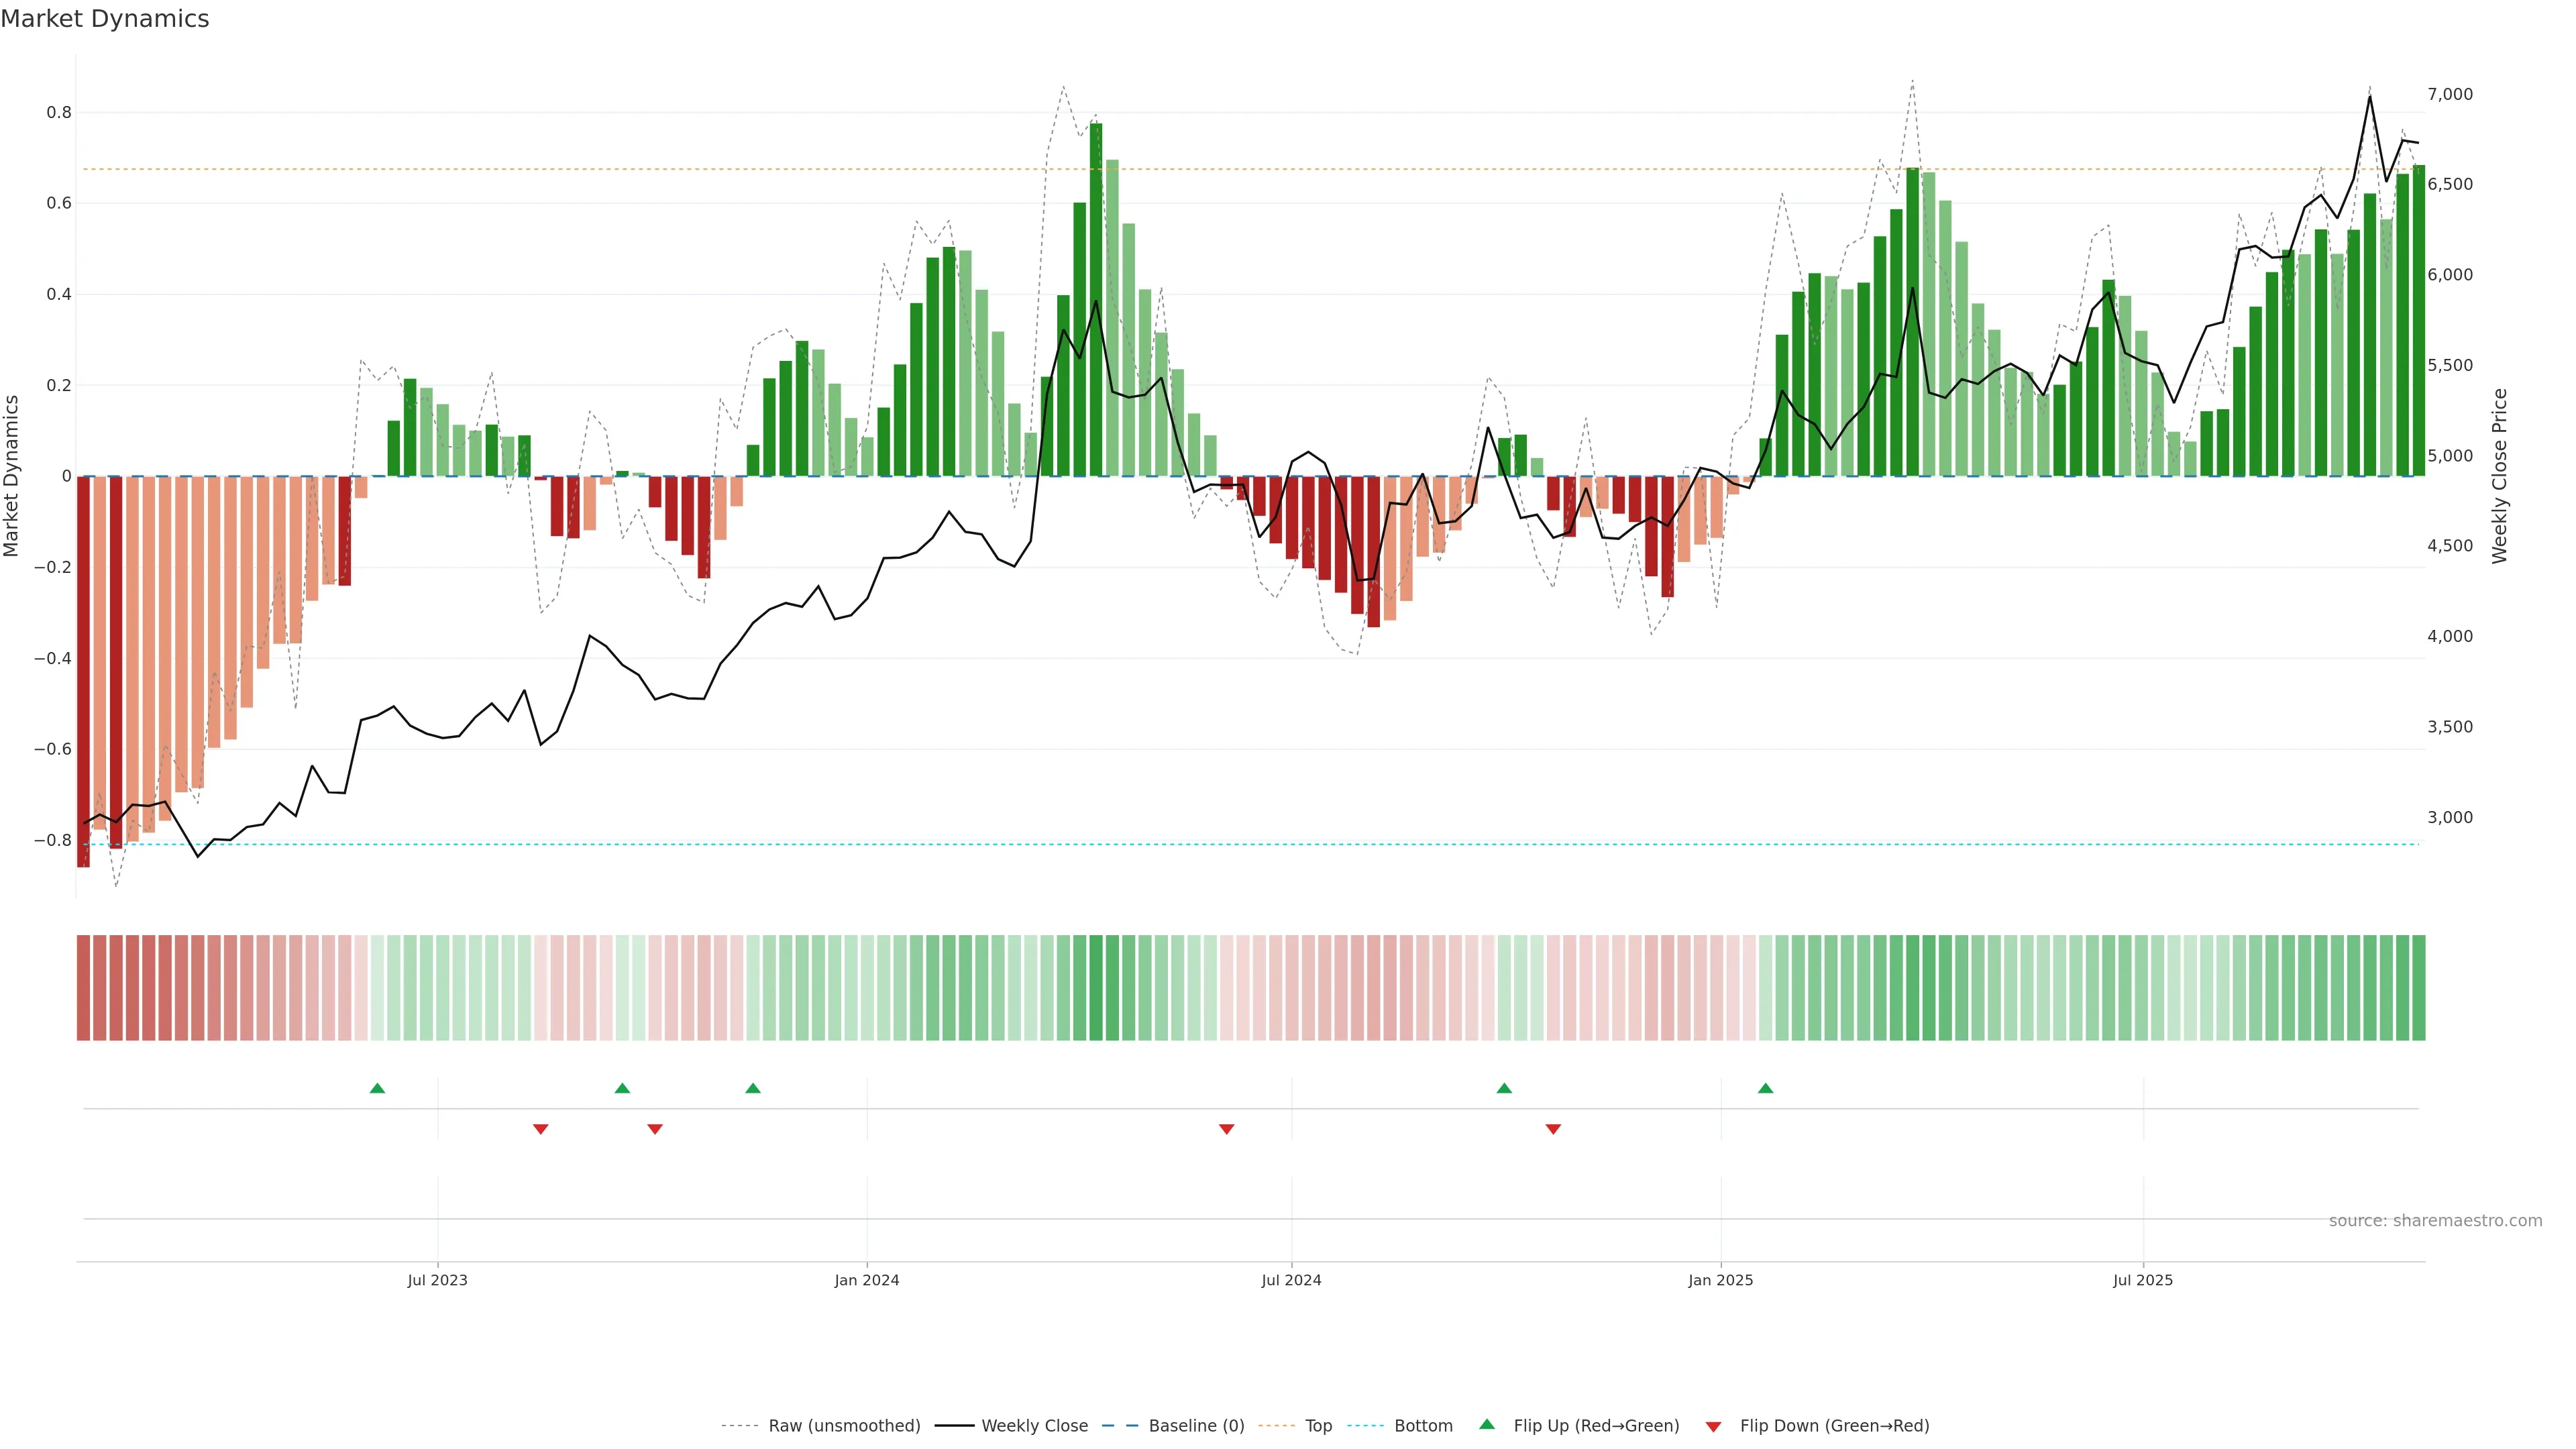Click the first red Flip Down triangle after Jul 2023
2576x1449 pixels.
pos(540,1129)
